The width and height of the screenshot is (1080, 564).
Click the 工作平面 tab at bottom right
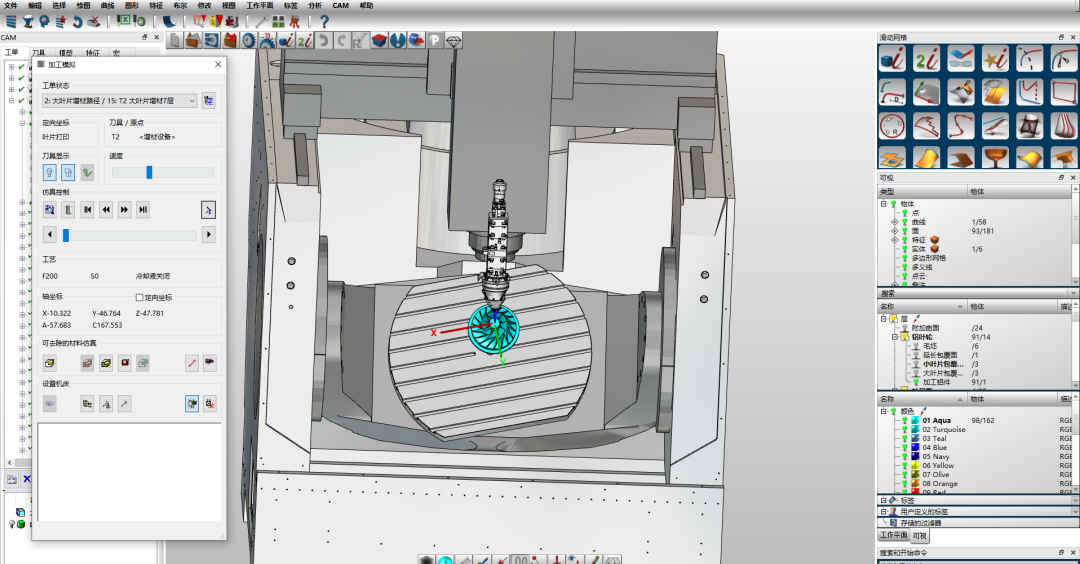point(893,536)
